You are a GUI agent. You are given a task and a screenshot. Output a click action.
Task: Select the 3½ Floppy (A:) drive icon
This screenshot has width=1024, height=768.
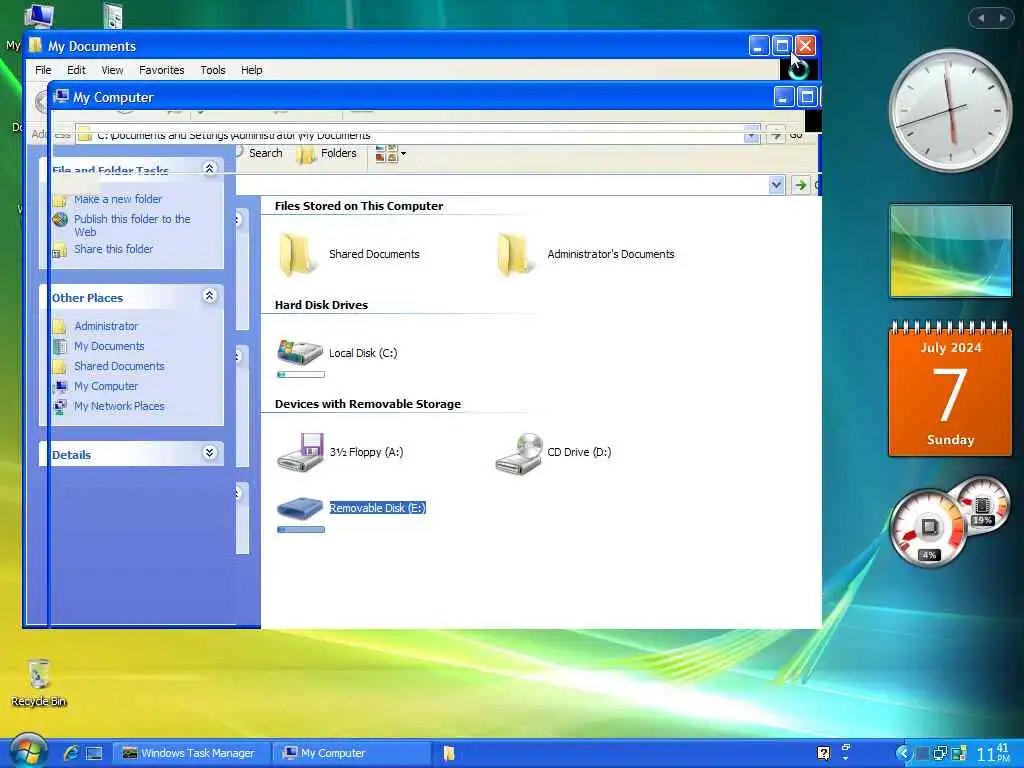pyautogui.click(x=300, y=452)
